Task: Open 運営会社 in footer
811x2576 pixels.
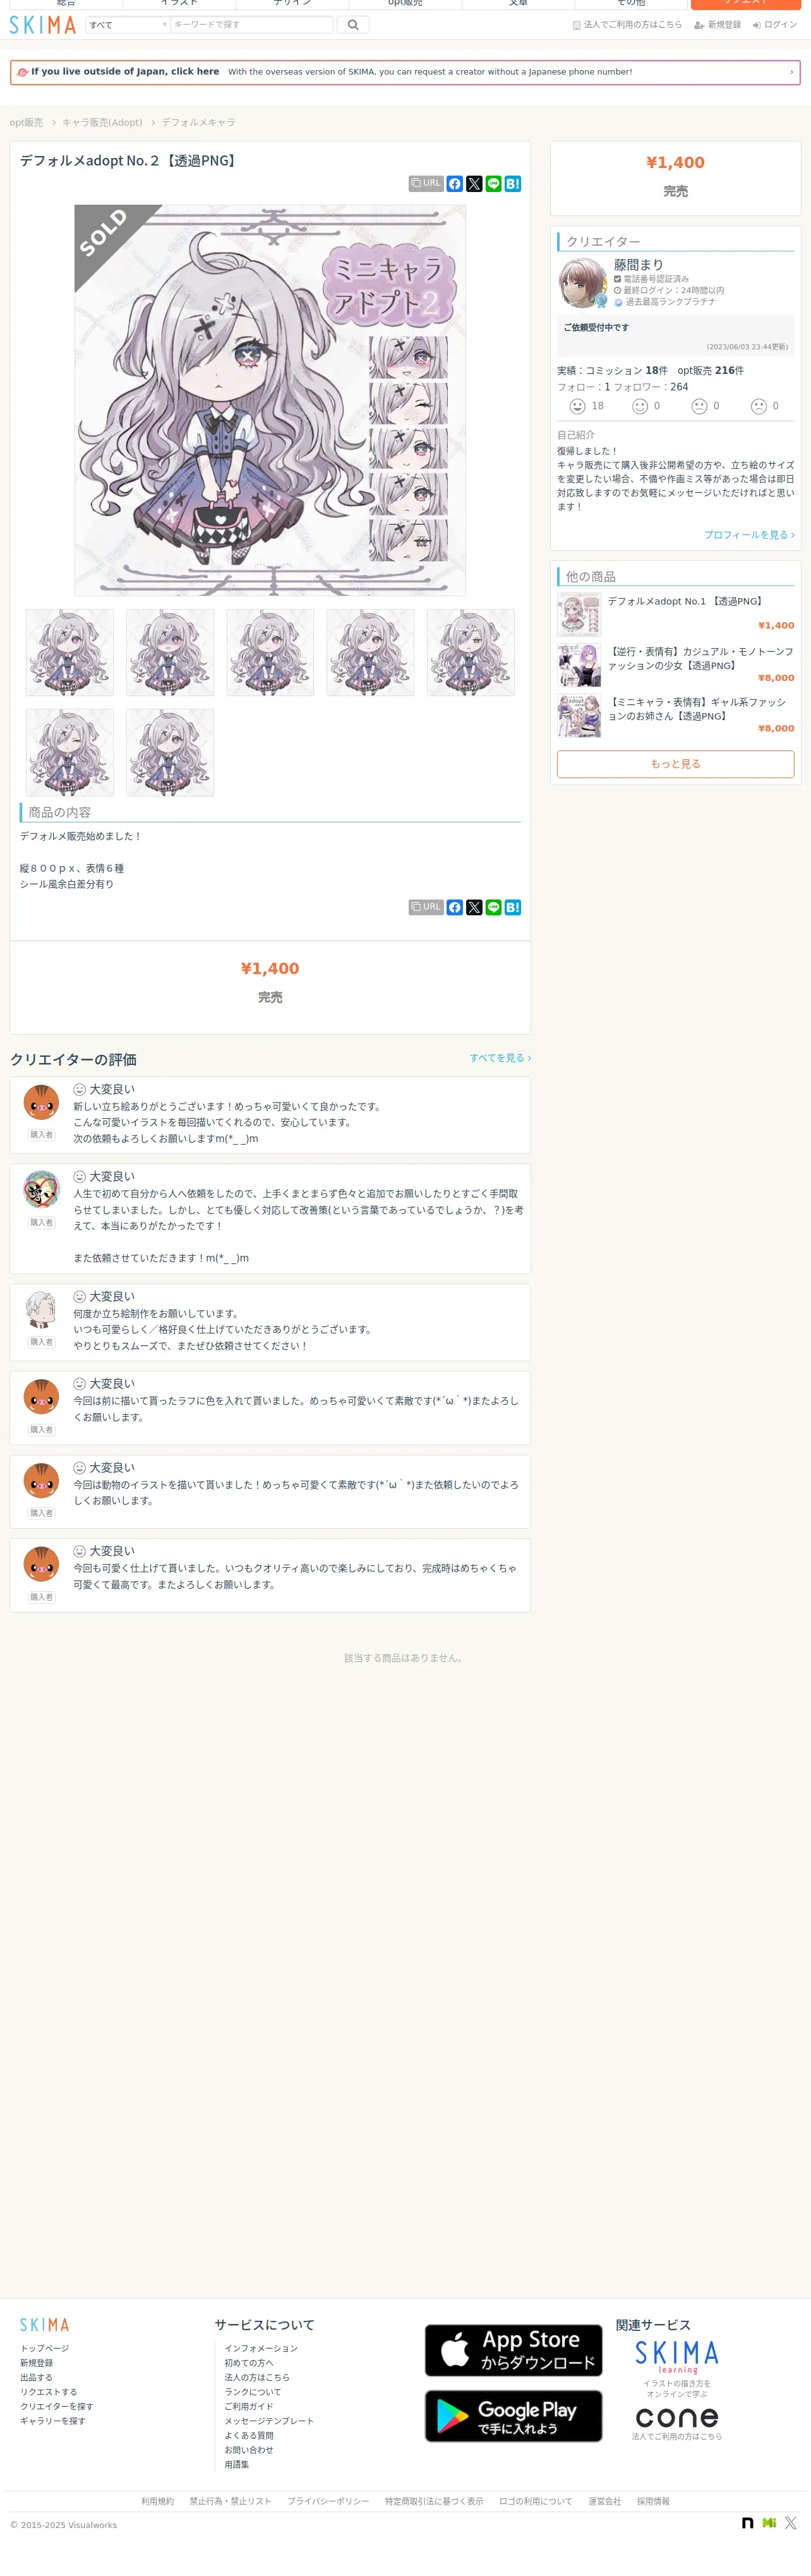Action: tap(604, 2501)
